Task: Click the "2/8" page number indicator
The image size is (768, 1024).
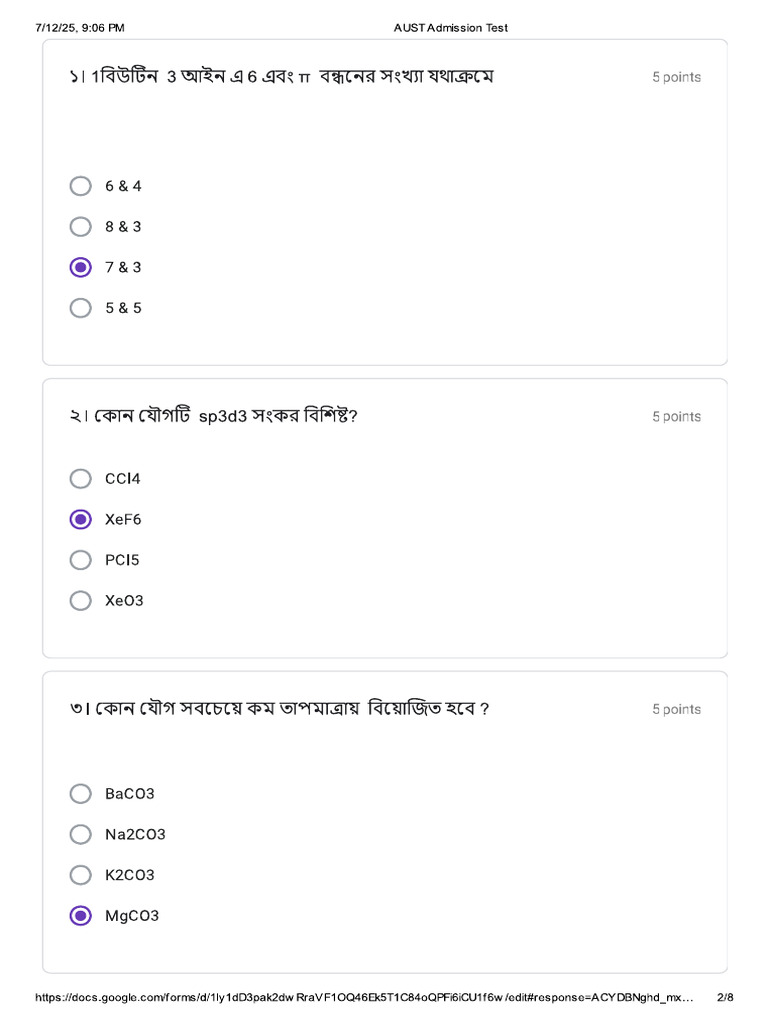Action: point(726,997)
